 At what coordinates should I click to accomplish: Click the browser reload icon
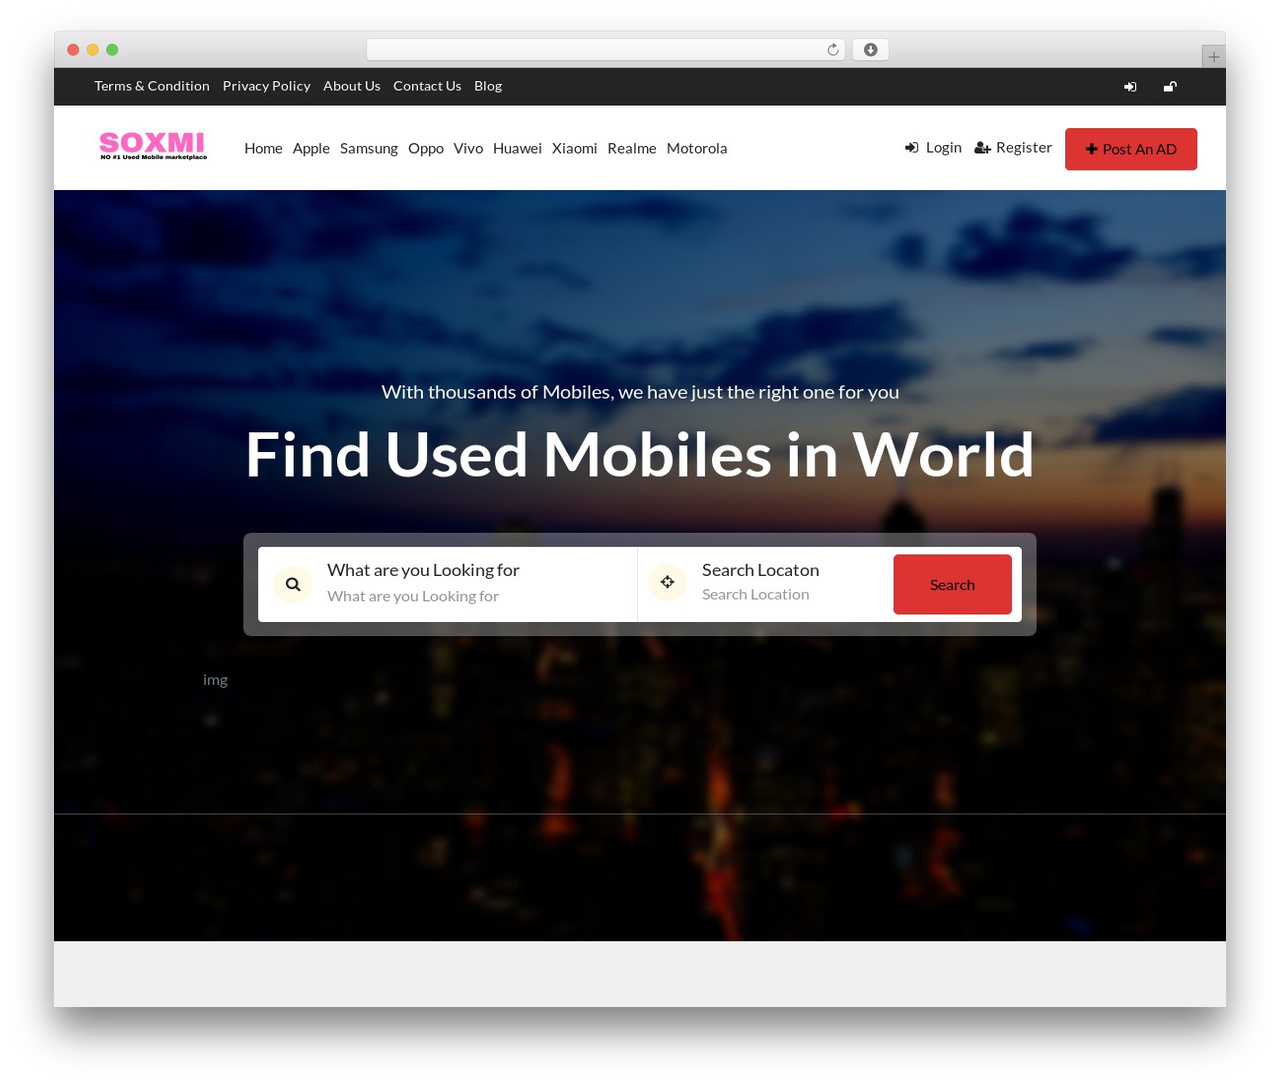[x=832, y=50]
